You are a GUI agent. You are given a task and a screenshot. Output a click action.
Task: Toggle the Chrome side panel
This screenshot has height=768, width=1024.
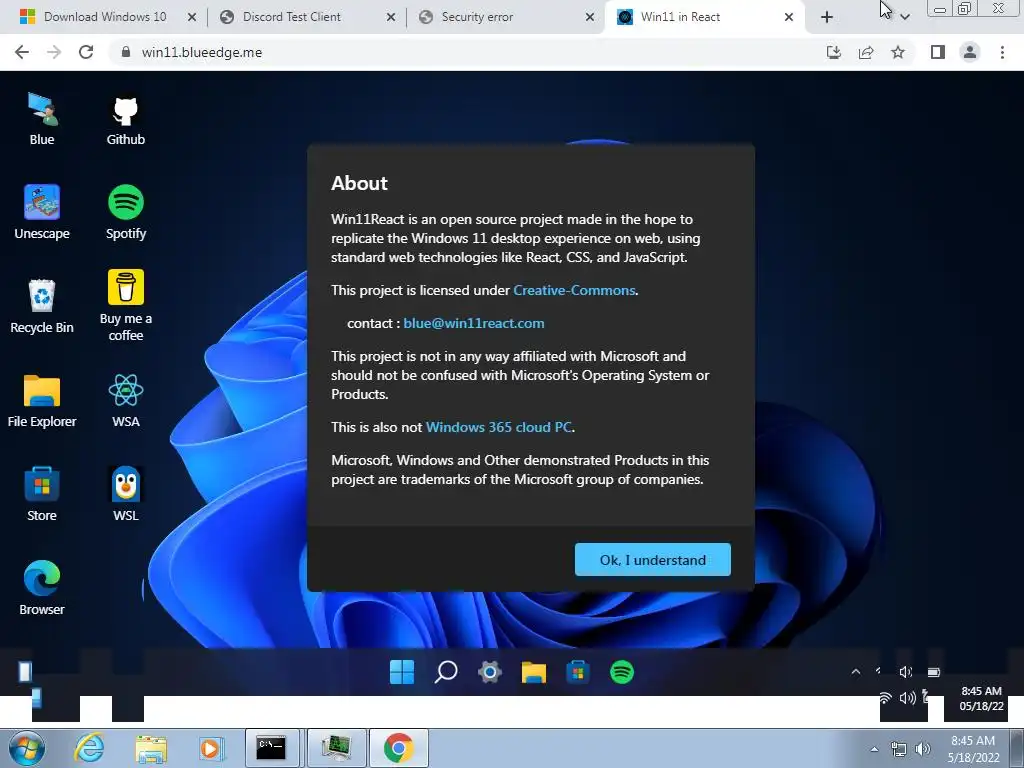pyautogui.click(x=938, y=52)
